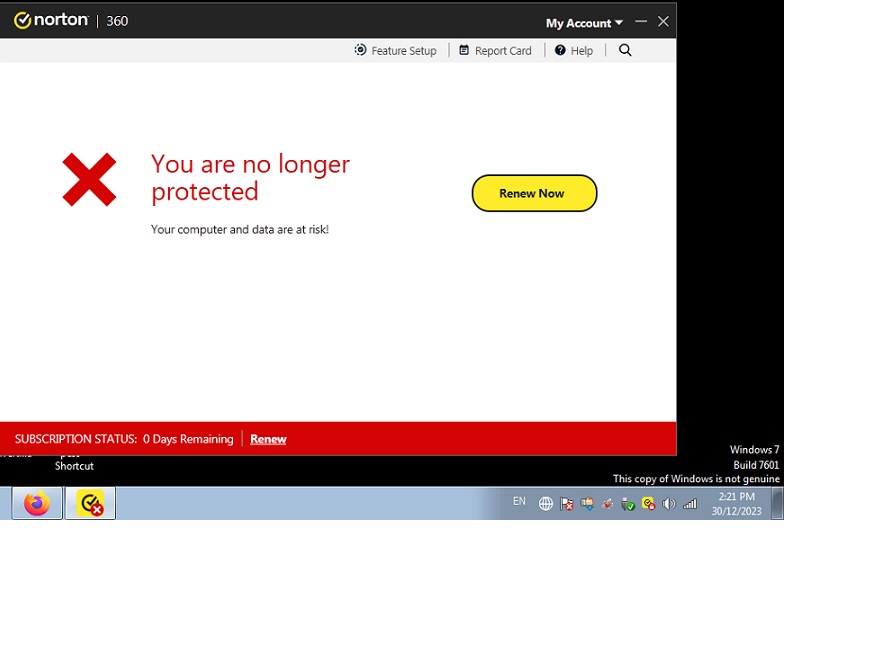The image size is (876, 657).
Task: Click the '0 Days Remaining' status text
Action: tap(188, 439)
